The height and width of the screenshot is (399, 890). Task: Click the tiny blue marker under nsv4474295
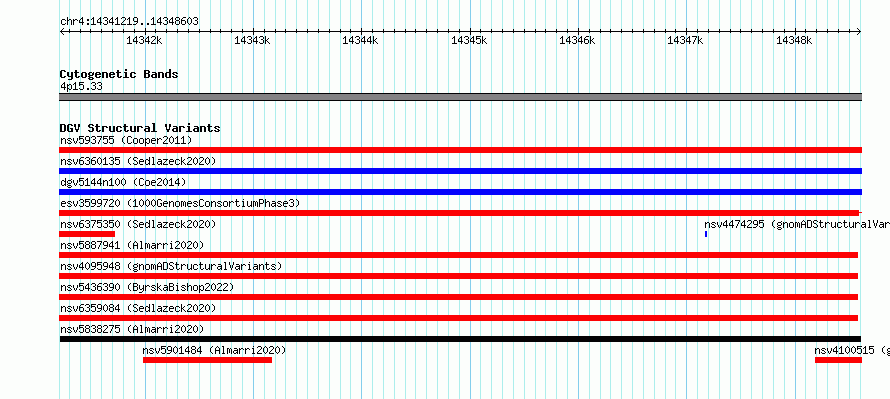click(706, 234)
